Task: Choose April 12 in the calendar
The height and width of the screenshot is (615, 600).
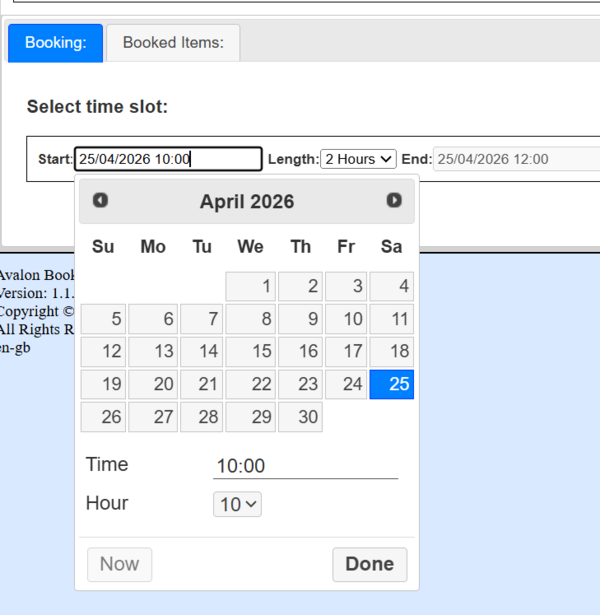Action: coord(103,352)
